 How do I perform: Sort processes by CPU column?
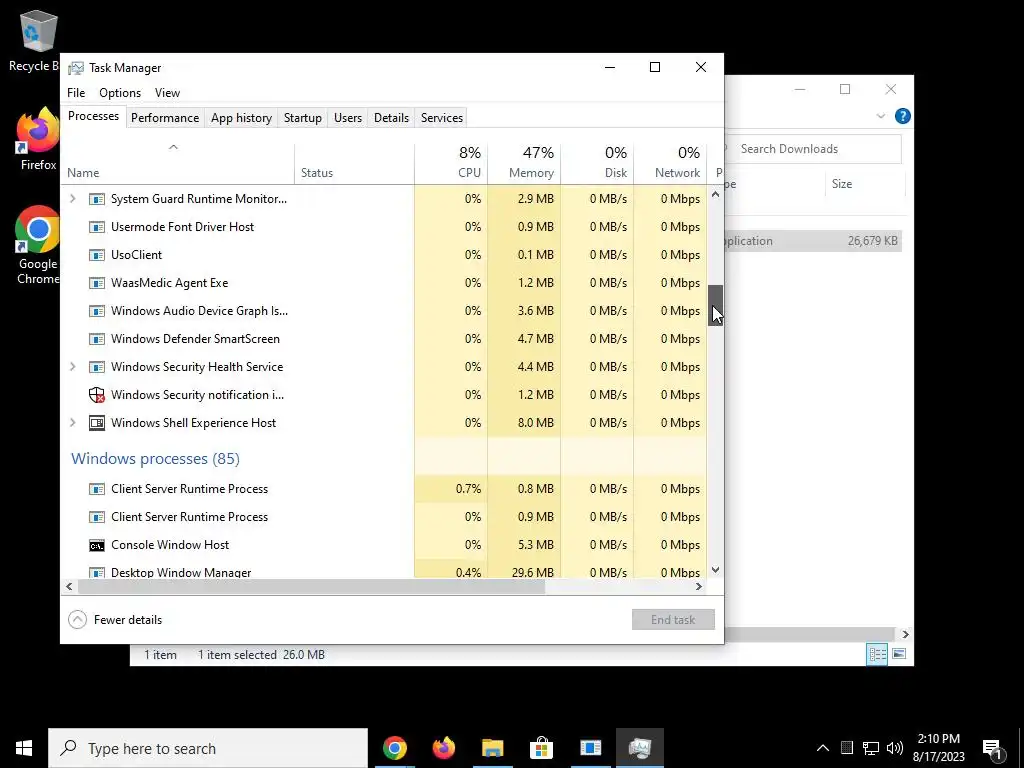pos(451,163)
